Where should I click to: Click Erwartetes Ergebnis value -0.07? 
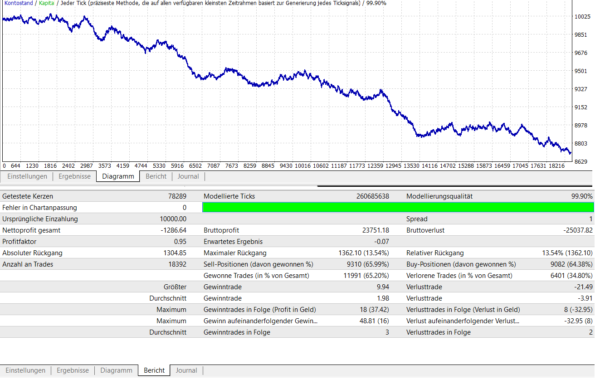[x=382, y=241]
